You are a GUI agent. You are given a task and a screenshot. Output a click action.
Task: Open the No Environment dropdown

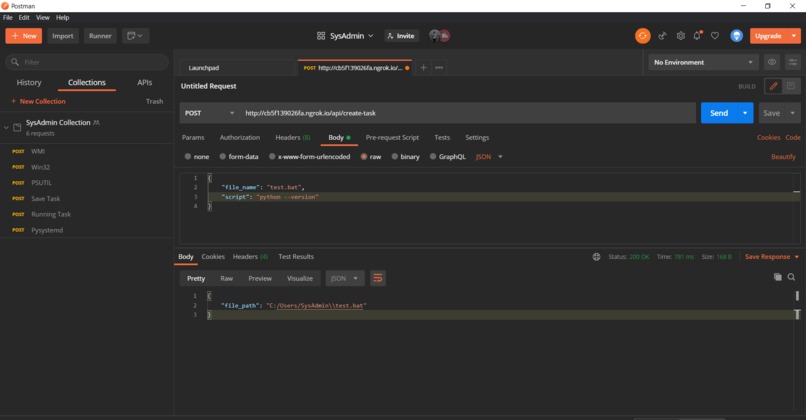pos(703,62)
